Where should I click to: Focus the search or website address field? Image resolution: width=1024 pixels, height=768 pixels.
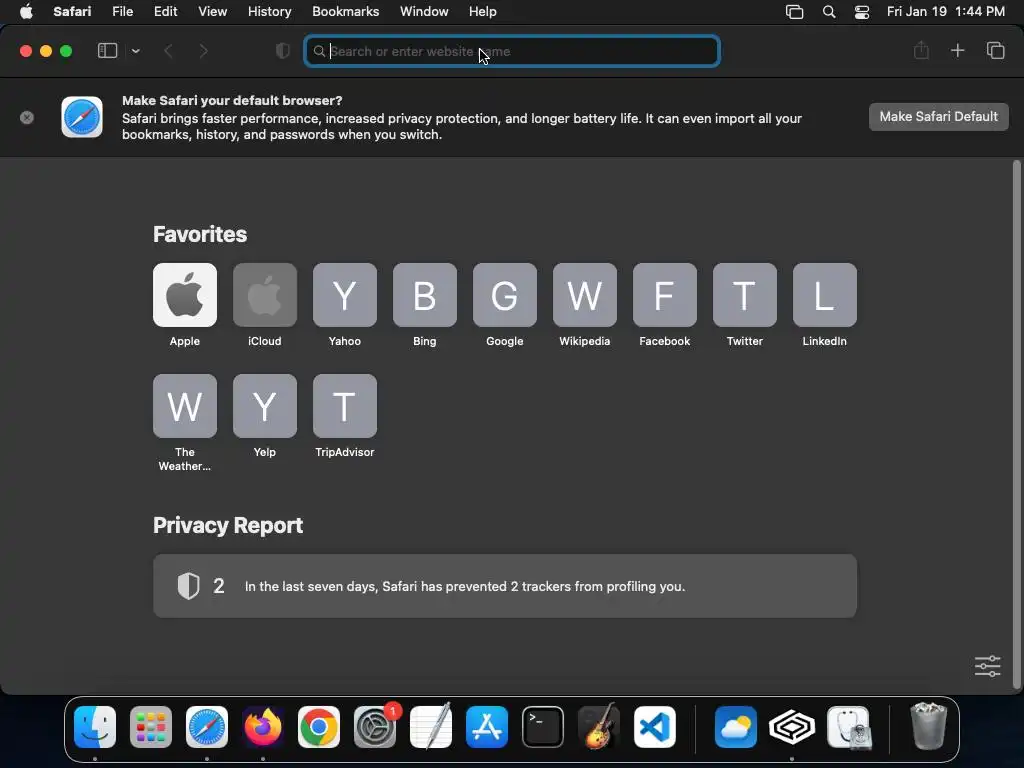pyautogui.click(x=512, y=51)
